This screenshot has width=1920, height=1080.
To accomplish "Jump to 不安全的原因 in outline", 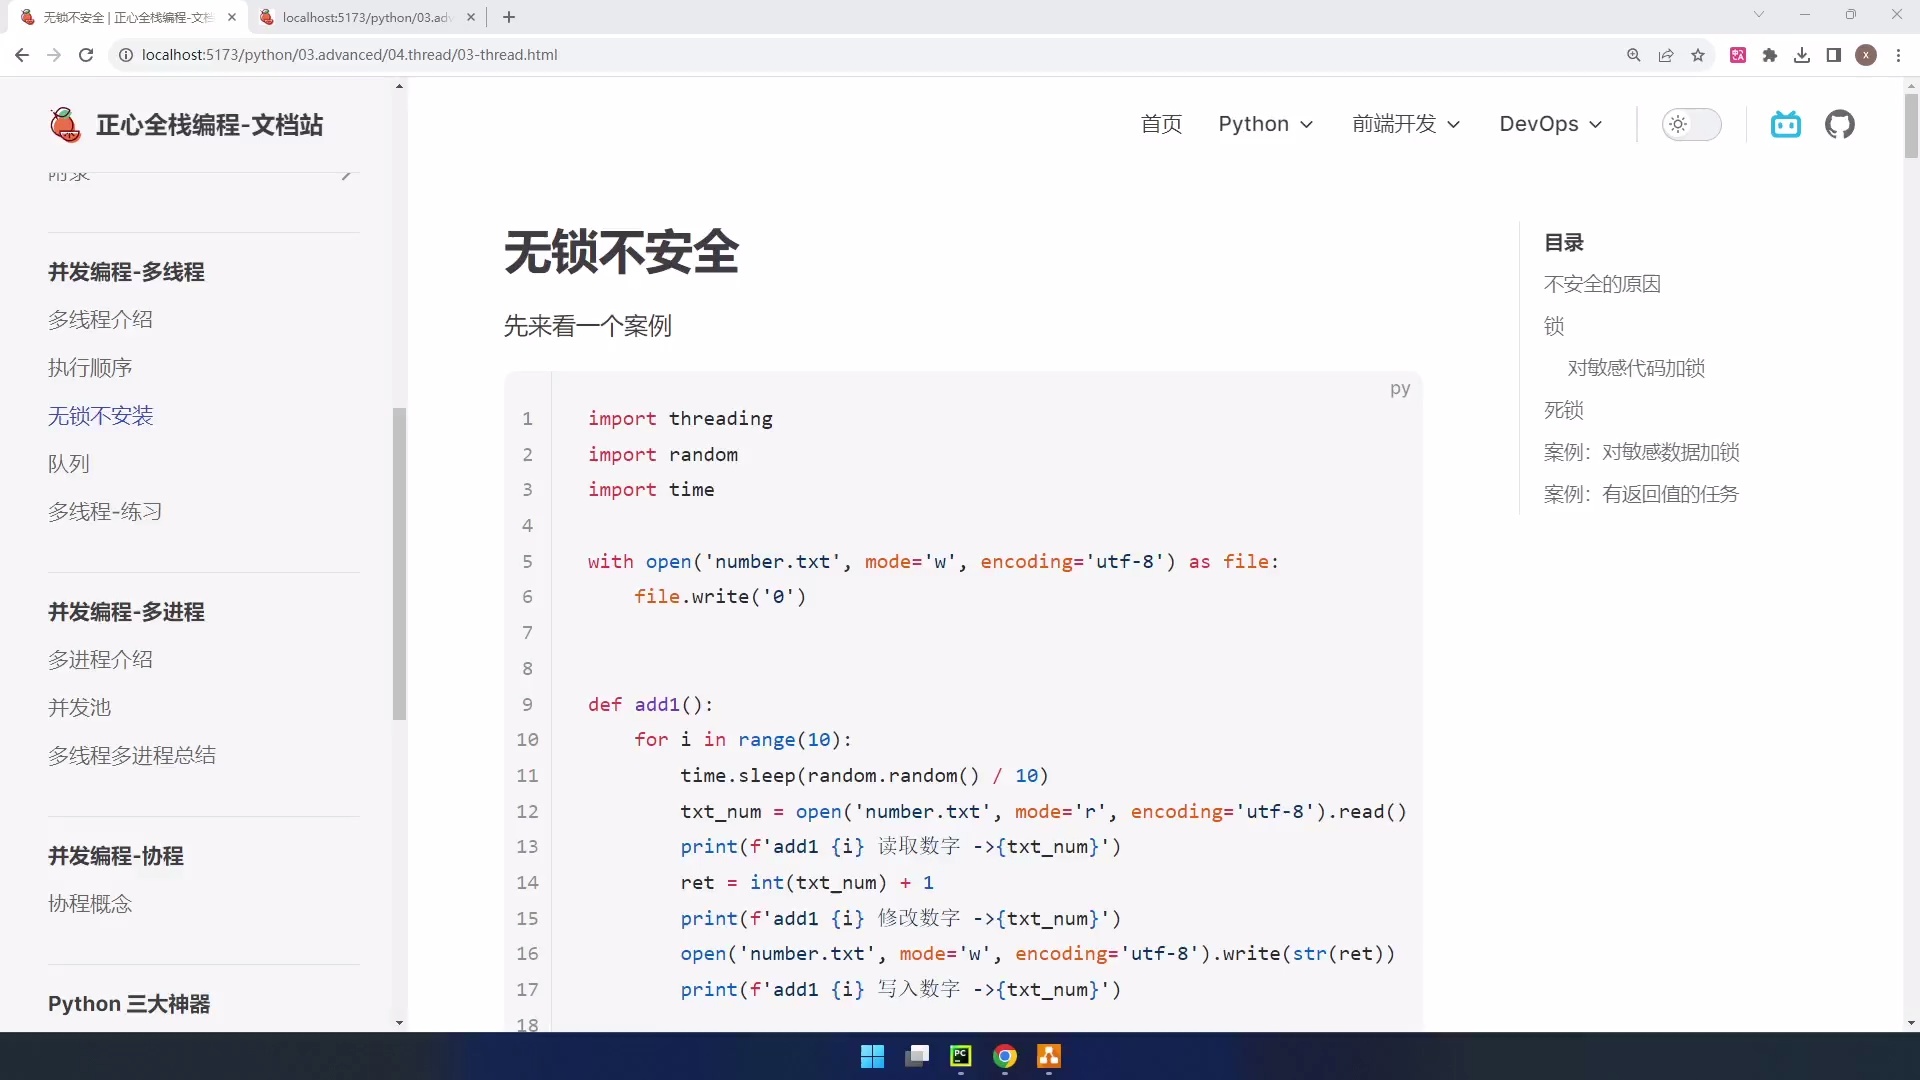I will tap(1602, 284).
